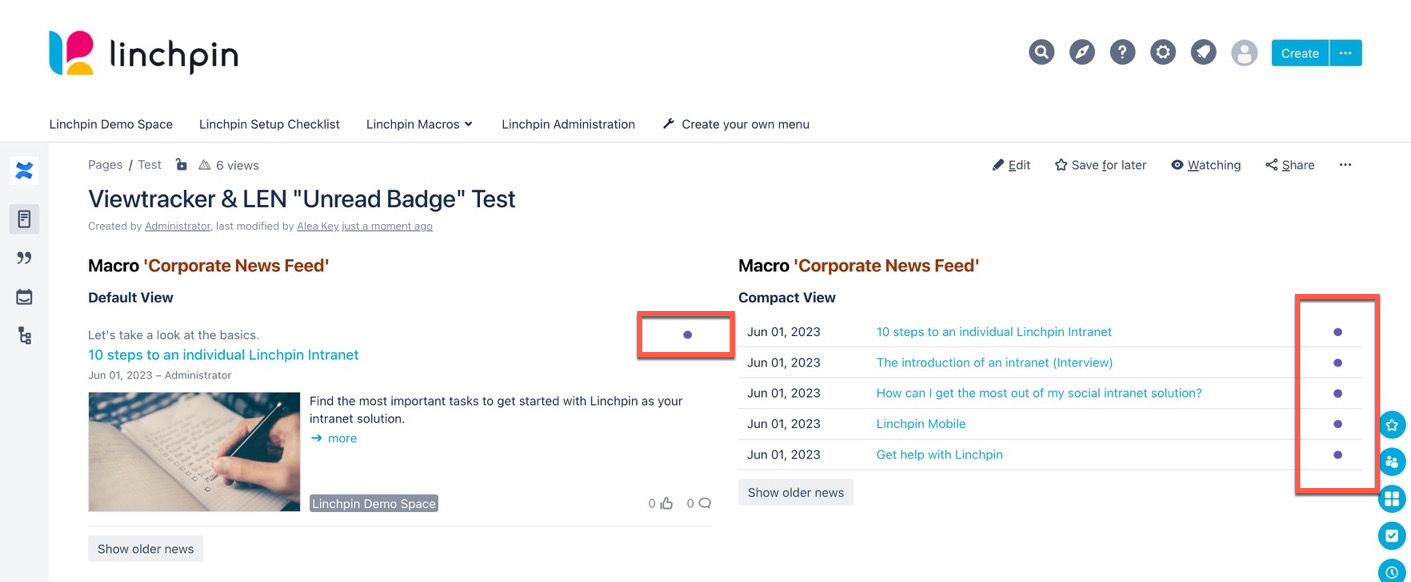The image size is (1411, 582).
Task: Open Linchpin Administration menu item
Action: click(568, 124)
